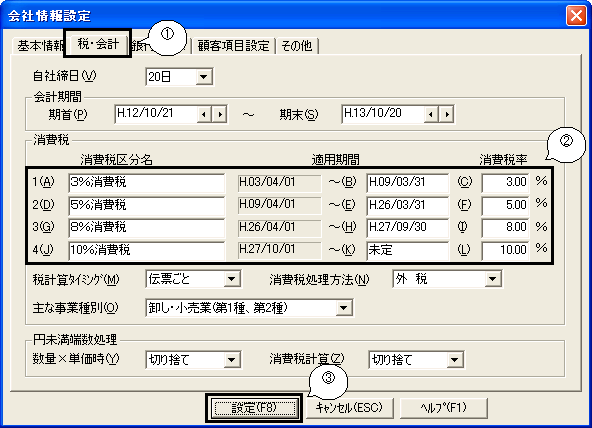Screen dimensions: 592x428
Task: Close the 会社情報設定 dialog
Action: pos(576,16)
